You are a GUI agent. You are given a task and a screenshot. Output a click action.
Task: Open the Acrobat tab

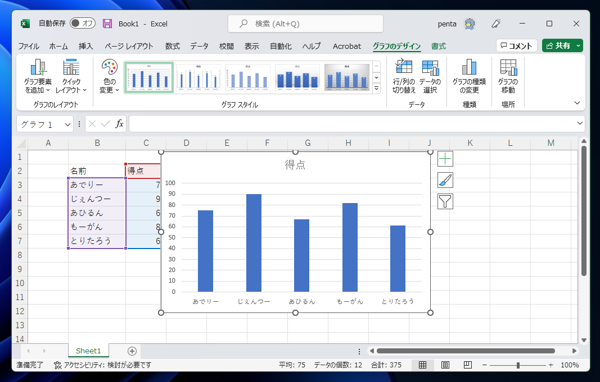(347, 46)
